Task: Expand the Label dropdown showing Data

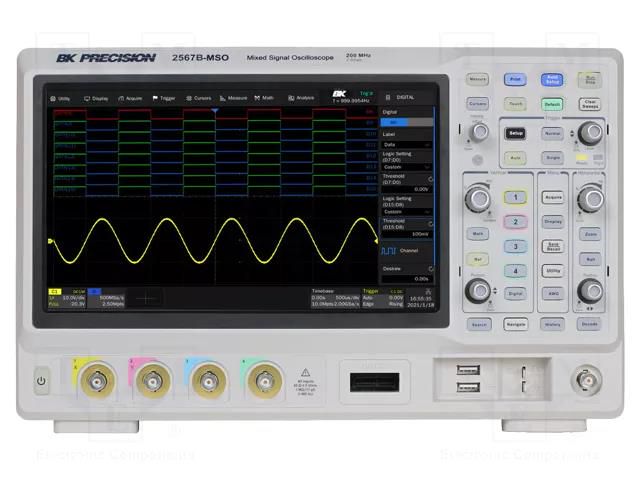Action: pos(407,145)
